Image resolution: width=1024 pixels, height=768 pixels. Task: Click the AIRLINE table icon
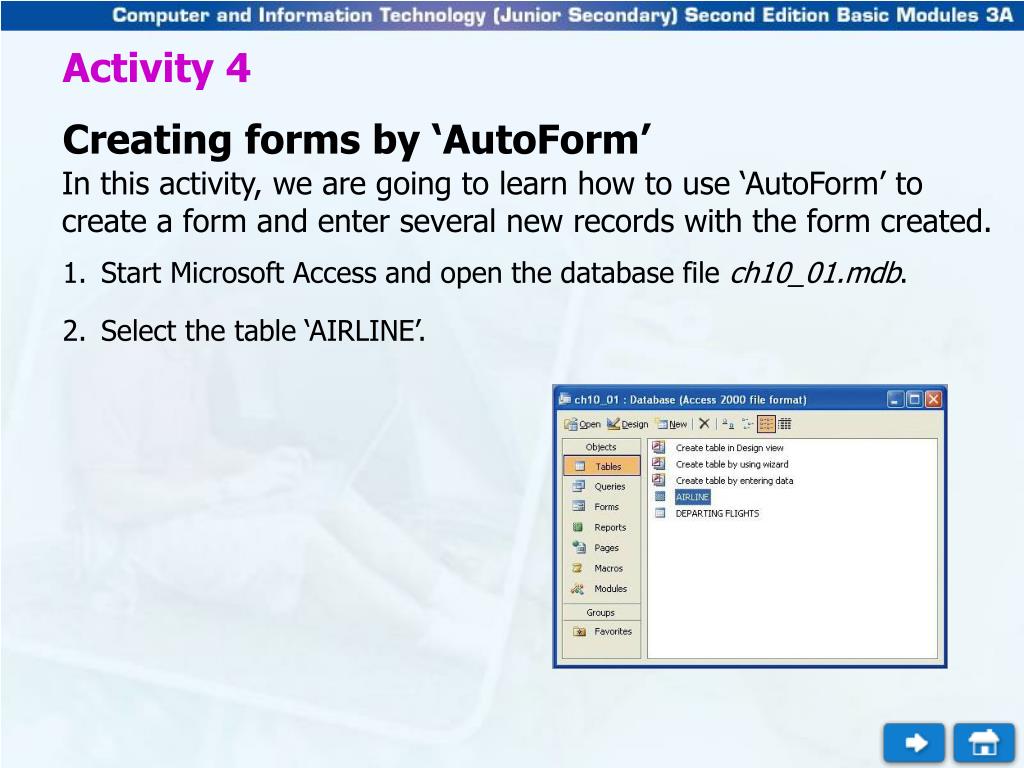tap(660, 497)
